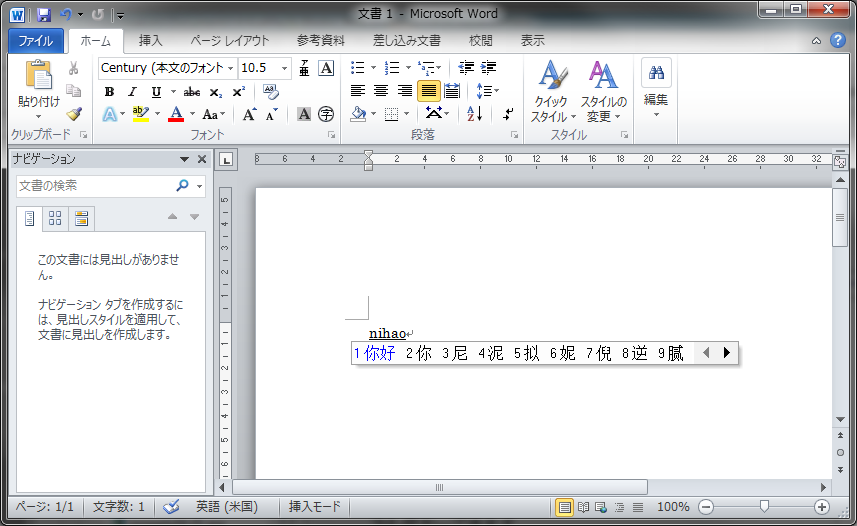Expand the font size 10.5 dropdown
The width and height of the screenshot is (857, 526).
pos(284,68)
